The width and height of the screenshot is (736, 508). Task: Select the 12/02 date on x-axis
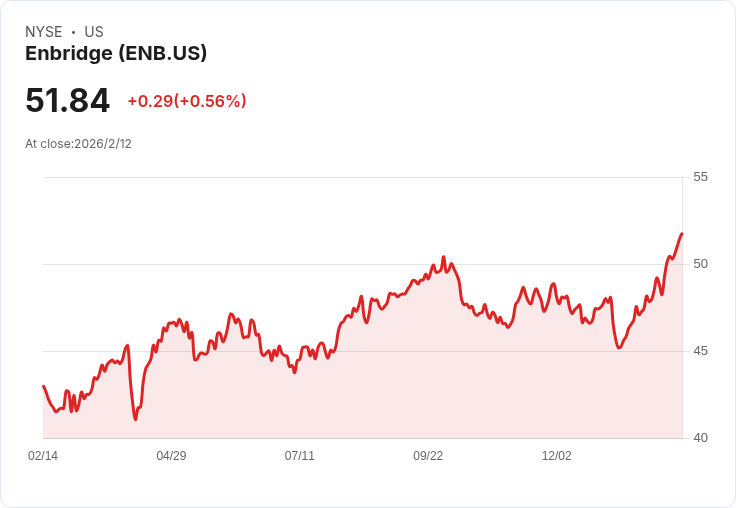tap(556, 456)
